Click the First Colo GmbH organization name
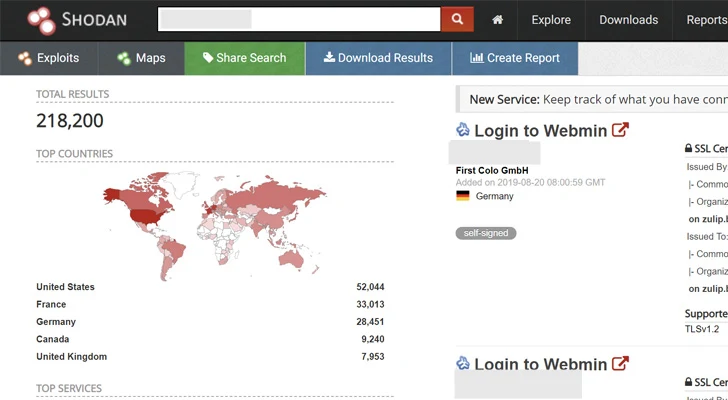 (492, 171)
